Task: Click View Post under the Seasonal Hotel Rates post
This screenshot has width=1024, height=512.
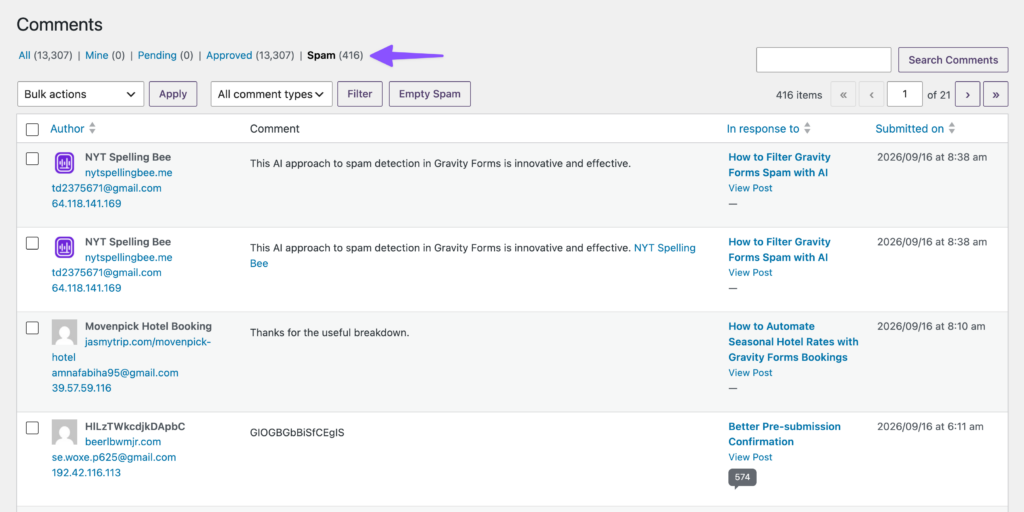Action: tap(750, 373)
